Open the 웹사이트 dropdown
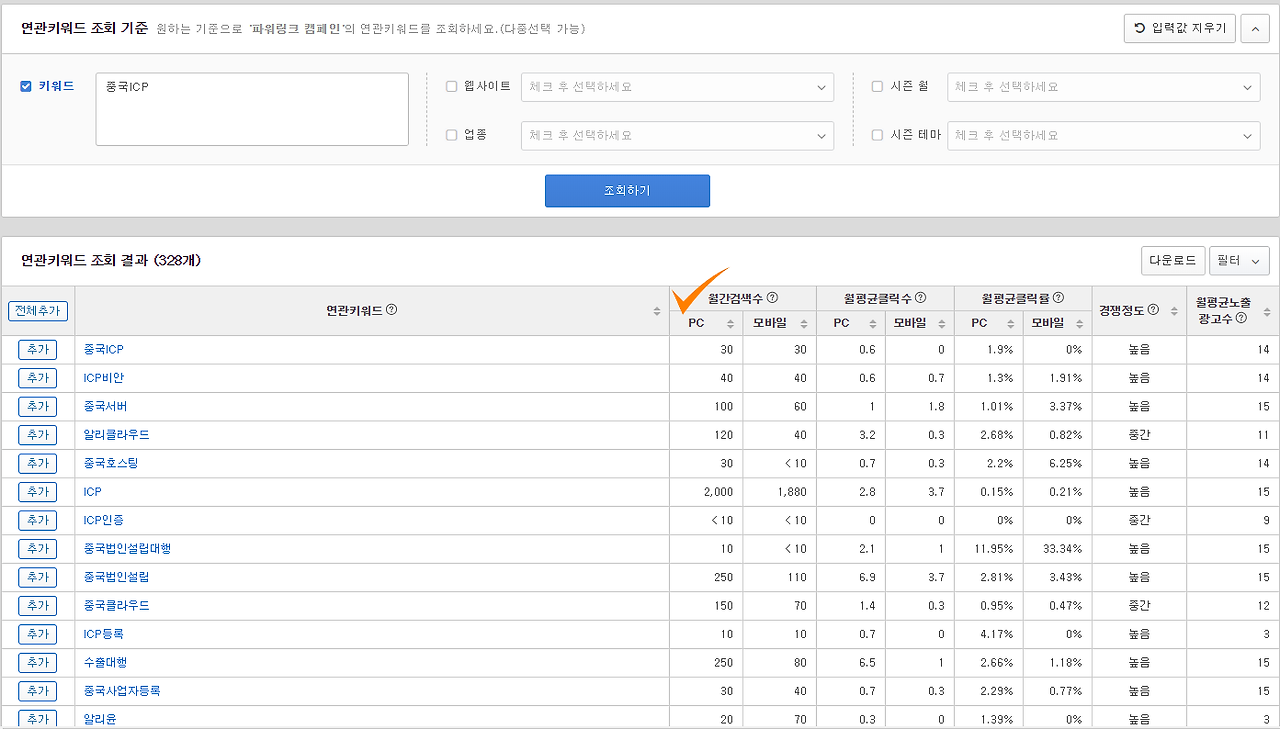1280x729 pixels. click(677, 87)
